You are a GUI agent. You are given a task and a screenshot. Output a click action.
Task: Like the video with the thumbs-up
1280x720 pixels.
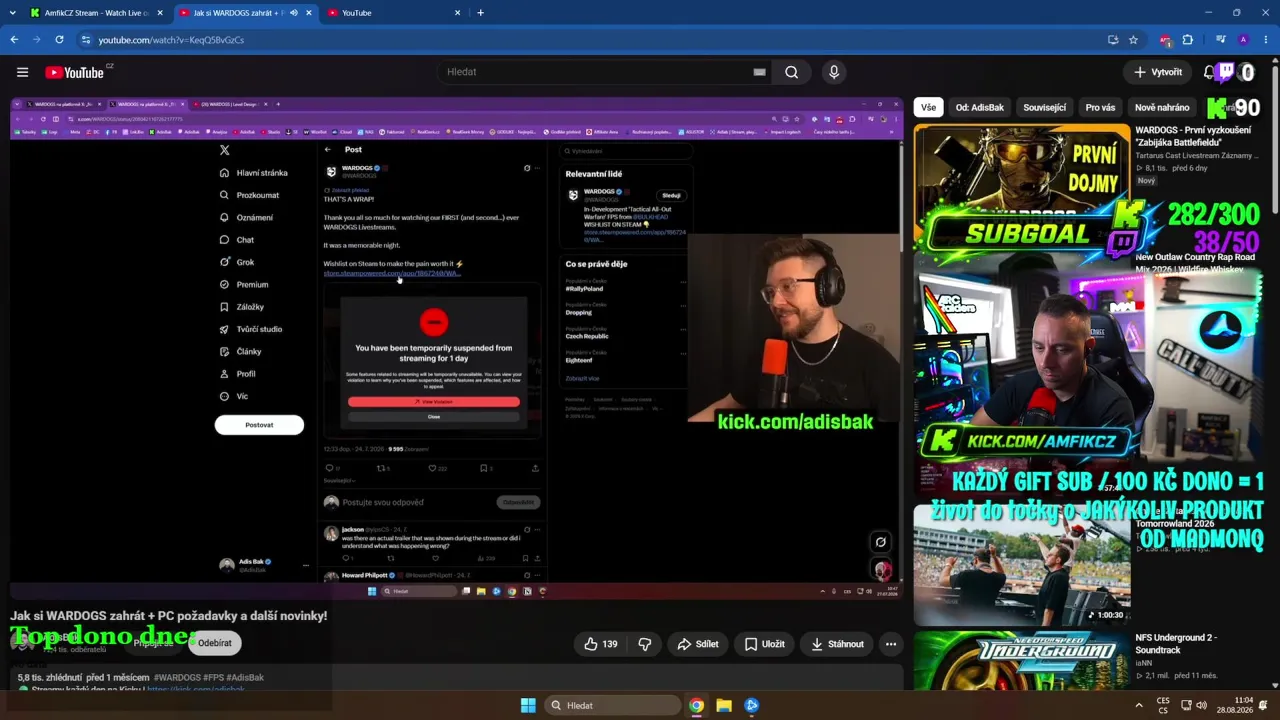point(601,644)
